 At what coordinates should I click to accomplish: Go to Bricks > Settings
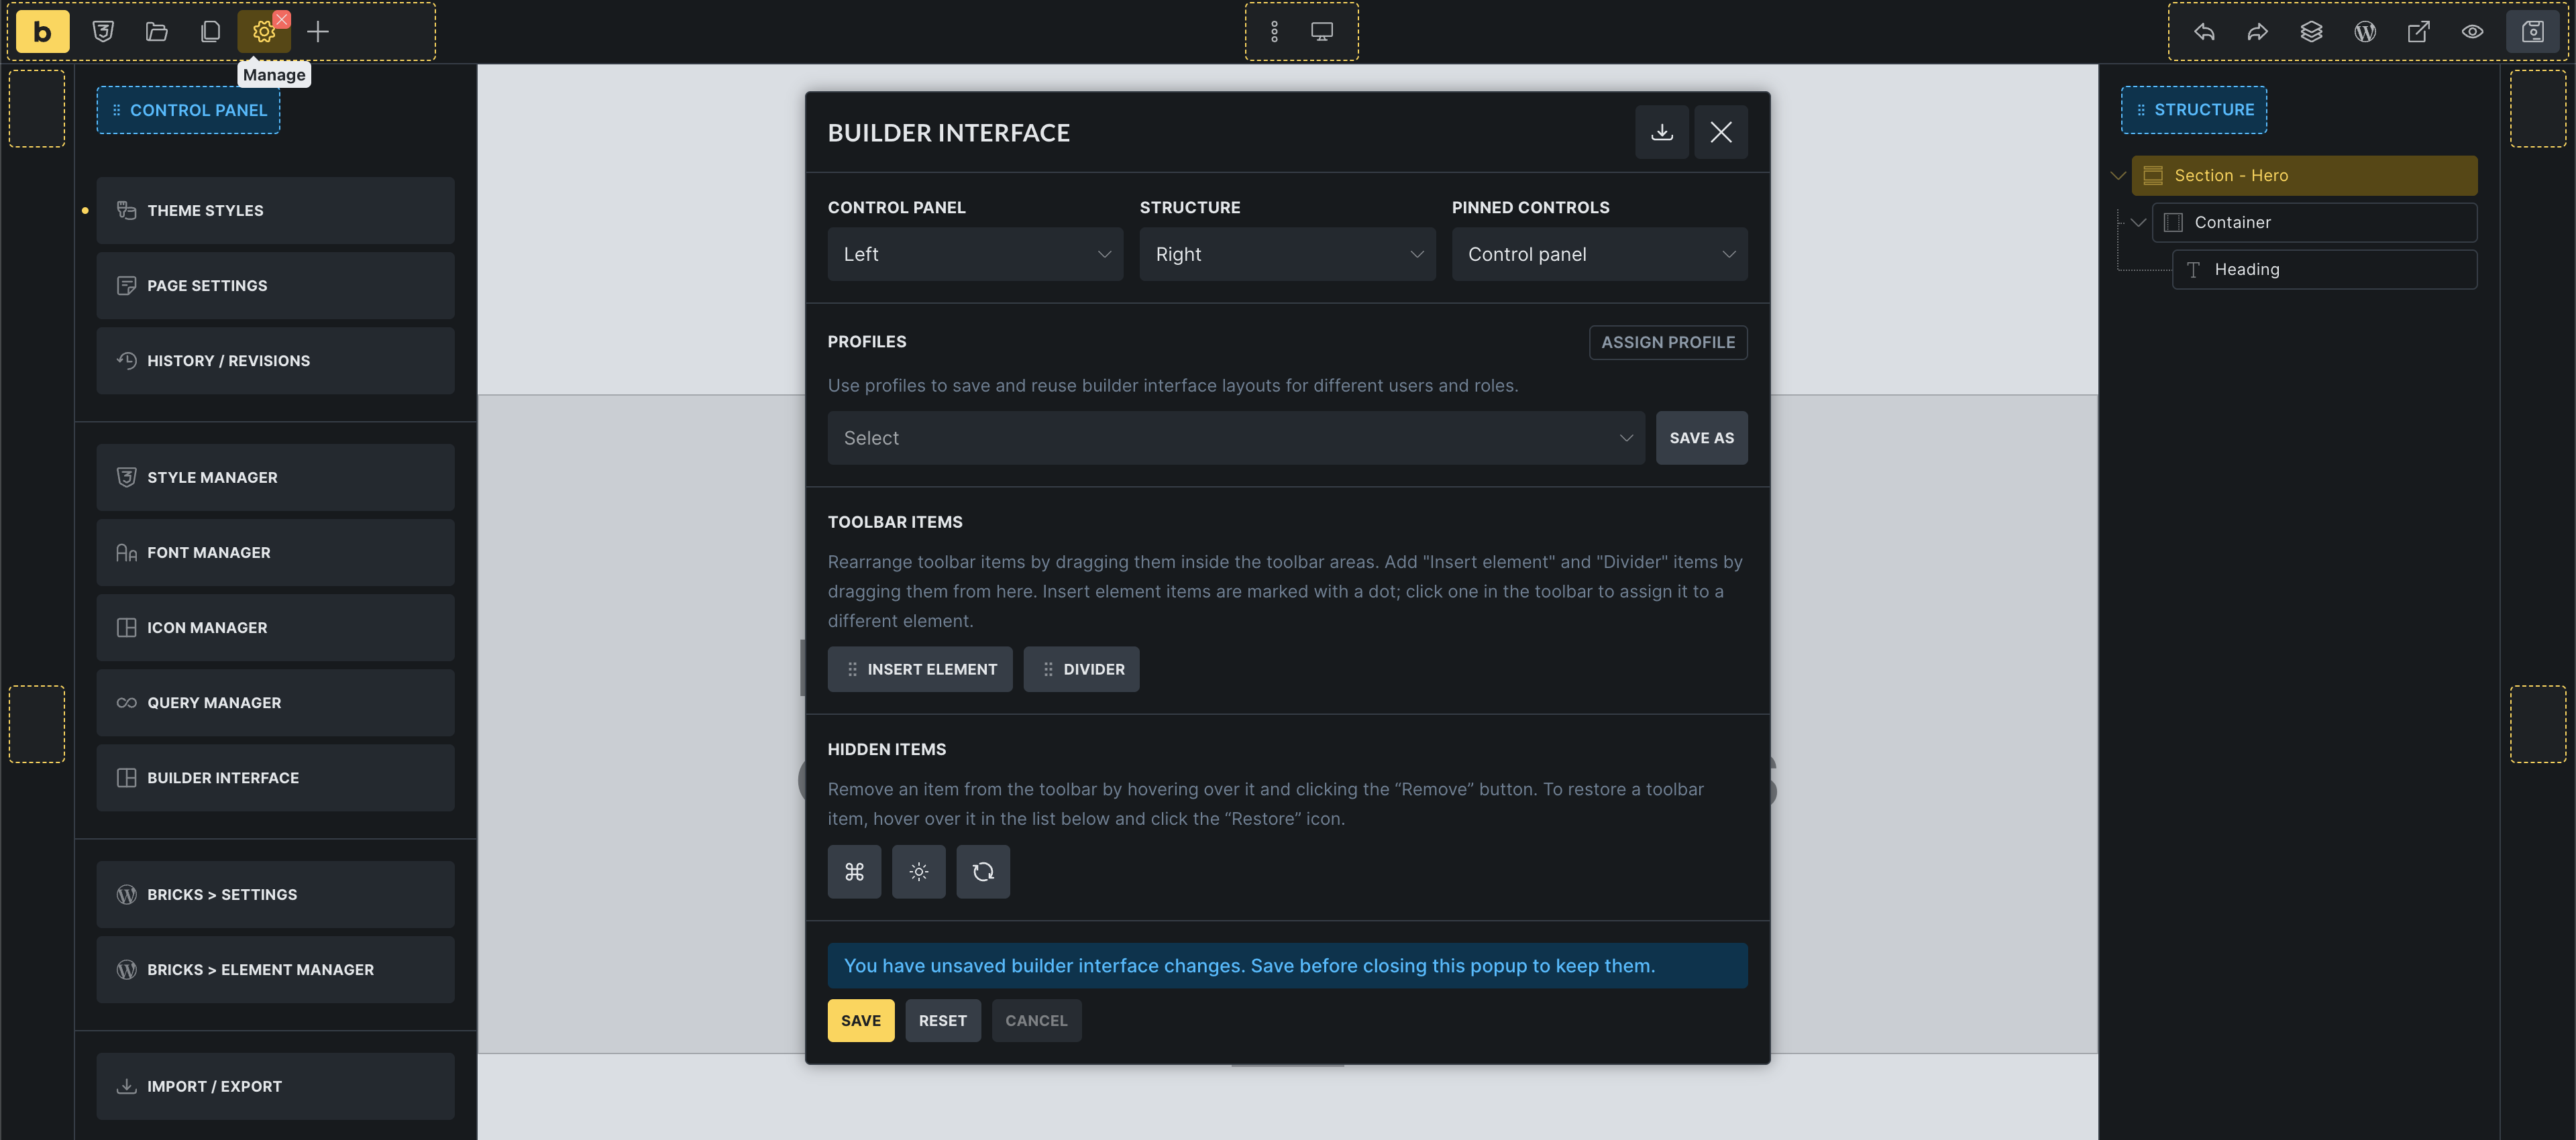tap(275, 894)
